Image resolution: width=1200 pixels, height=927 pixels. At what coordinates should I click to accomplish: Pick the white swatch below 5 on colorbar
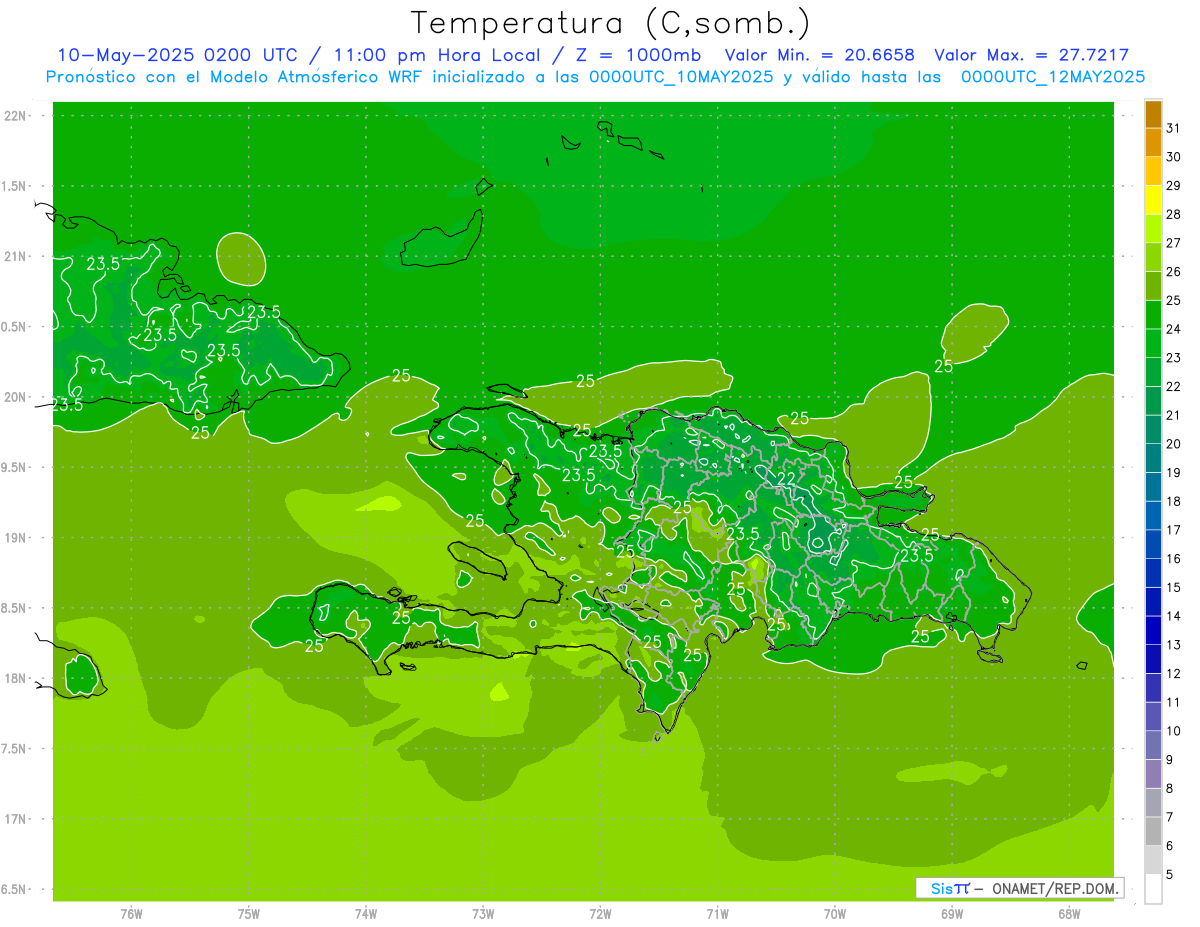1153,889
